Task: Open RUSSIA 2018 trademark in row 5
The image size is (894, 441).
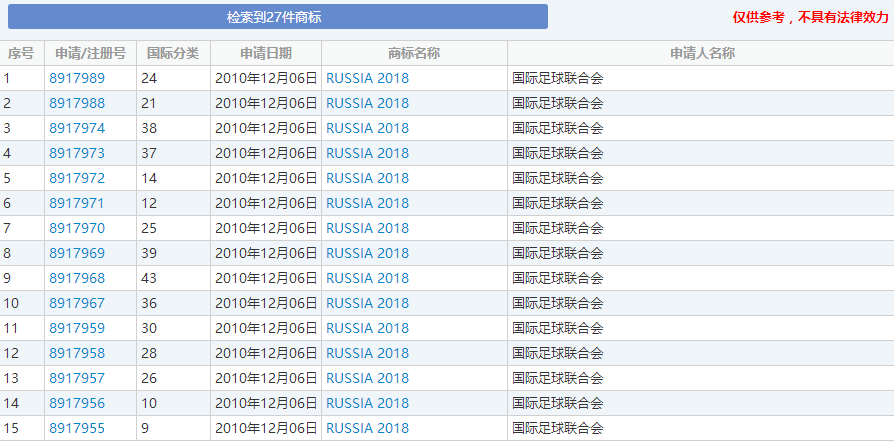Action: (368, 179)
